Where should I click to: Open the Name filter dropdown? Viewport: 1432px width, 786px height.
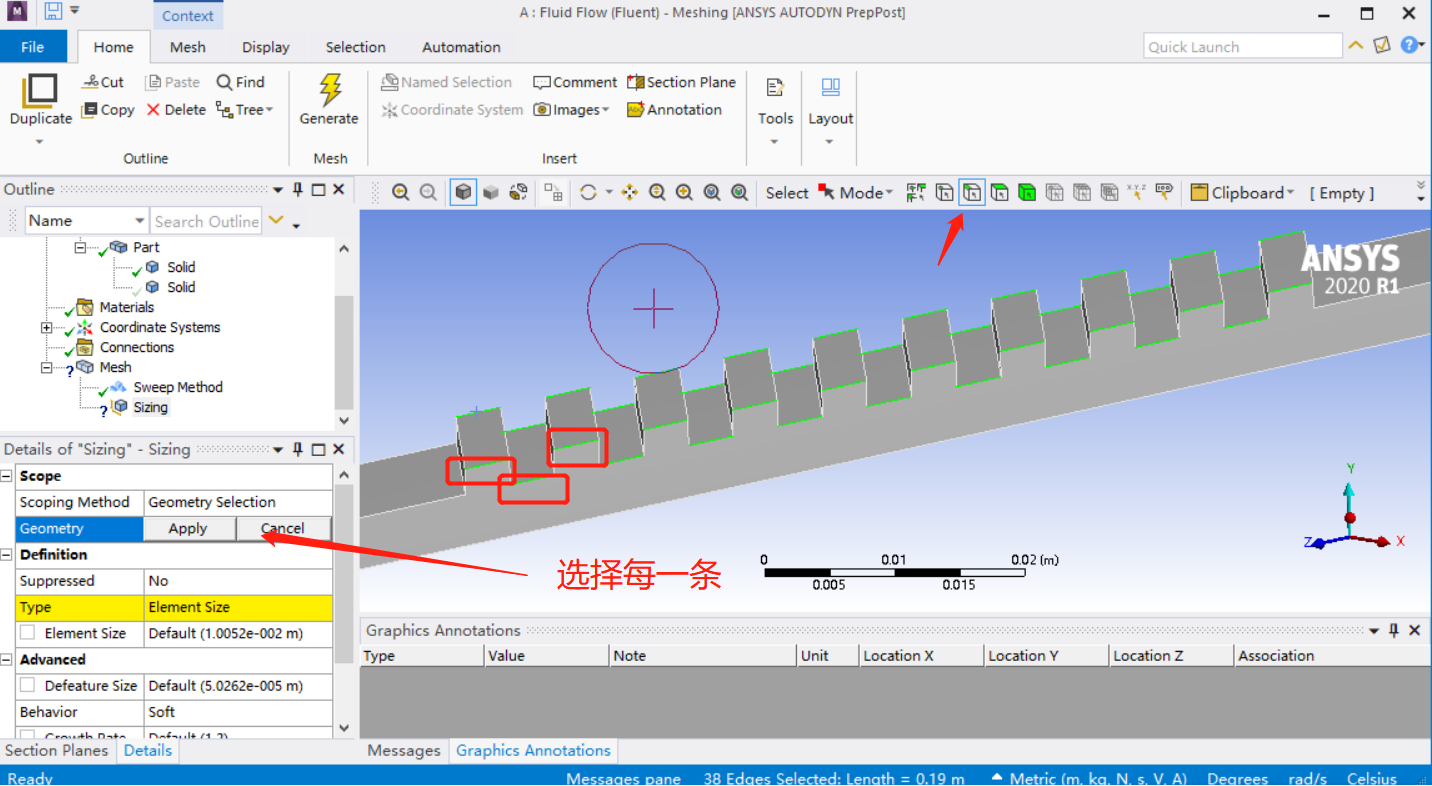[139, 221]
